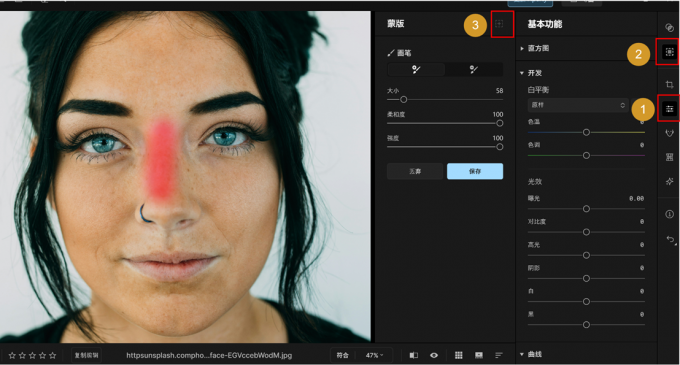
Task: Set three-star rating
Action: coord(33,355)
